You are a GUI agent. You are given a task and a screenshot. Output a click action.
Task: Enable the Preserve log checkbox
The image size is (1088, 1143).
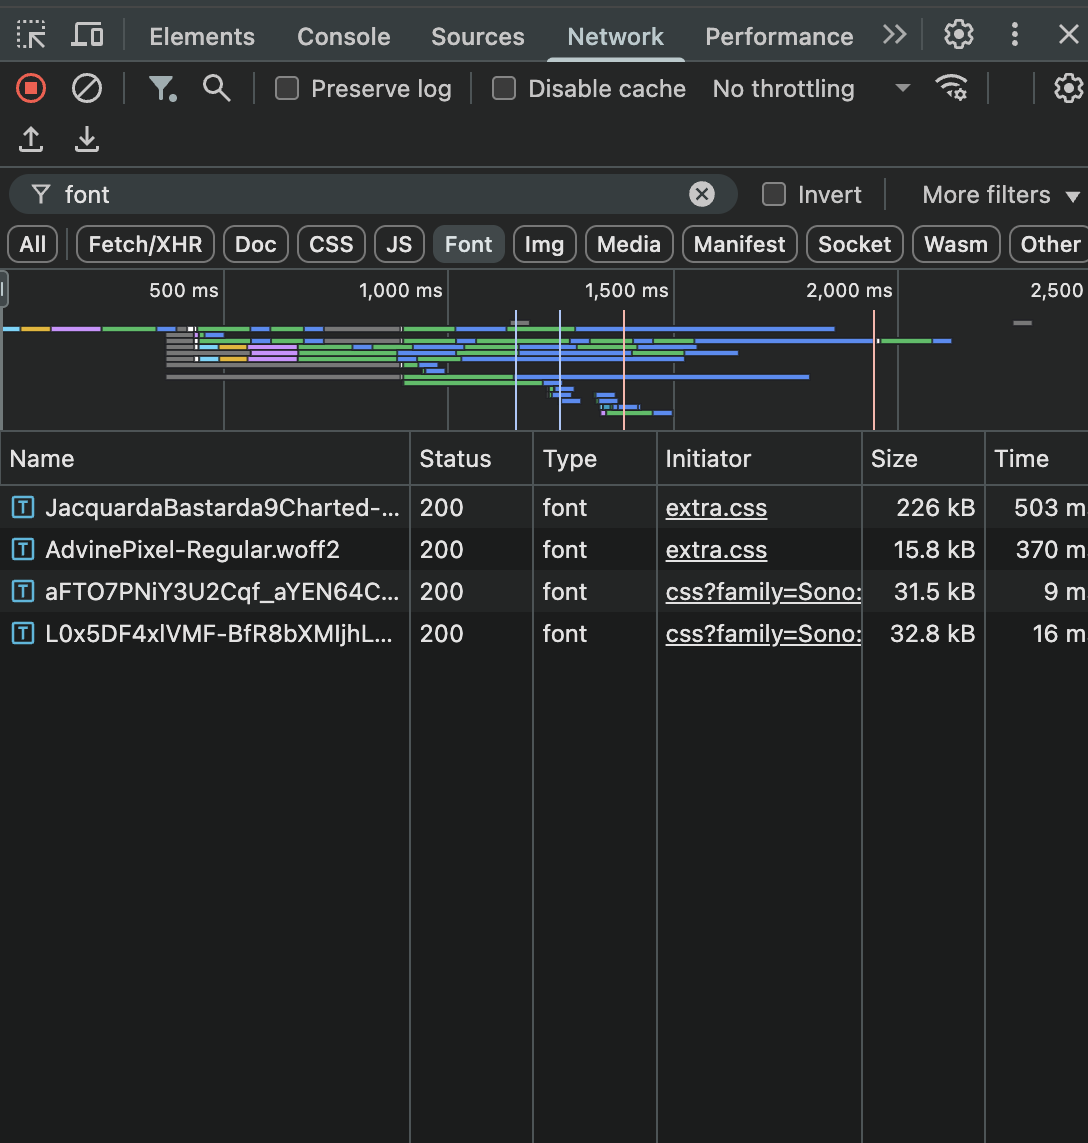(x=287, y=89)
